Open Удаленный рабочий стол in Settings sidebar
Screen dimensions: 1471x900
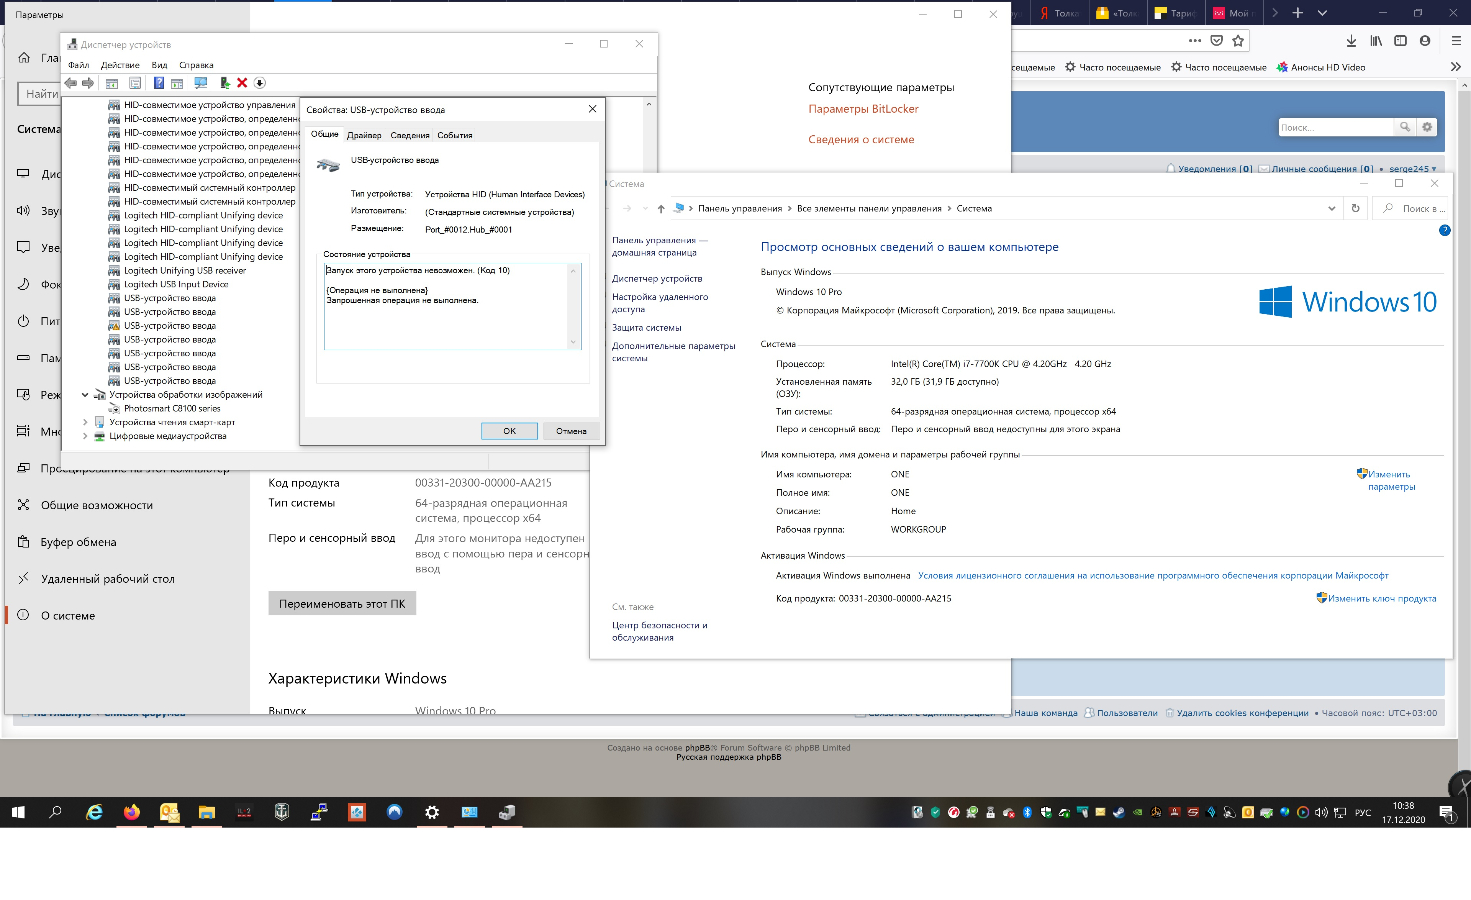click(x=108, y=579)
